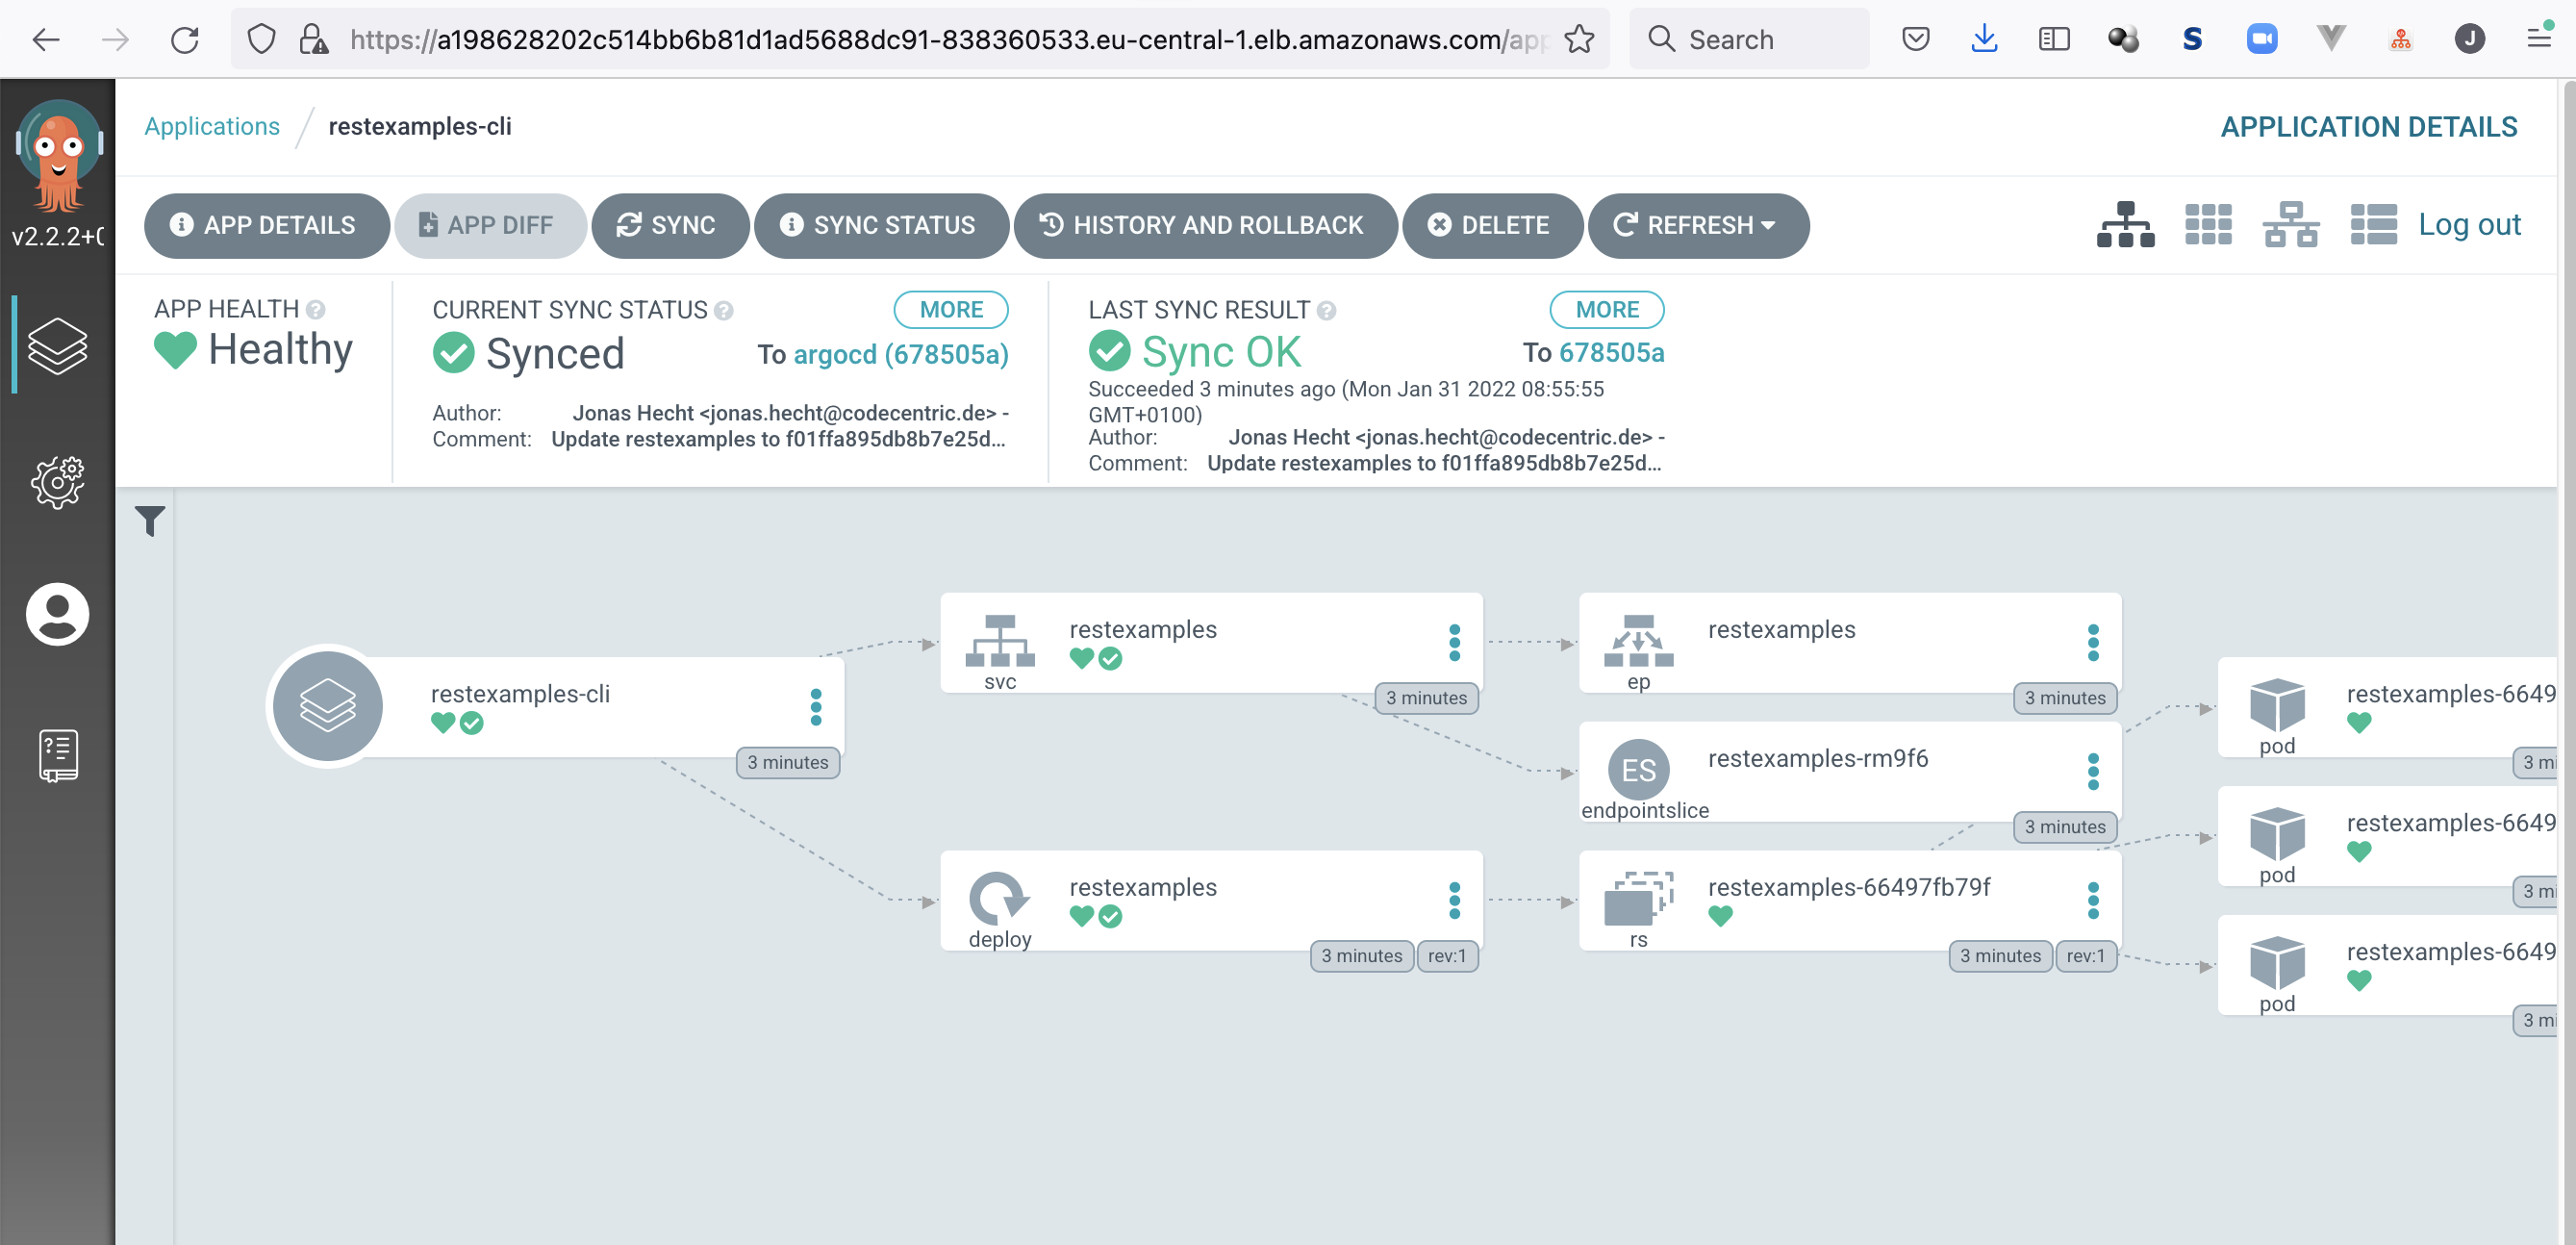Open SYNC STATUS panel
2576x1245 pixels.
(880, 225)
